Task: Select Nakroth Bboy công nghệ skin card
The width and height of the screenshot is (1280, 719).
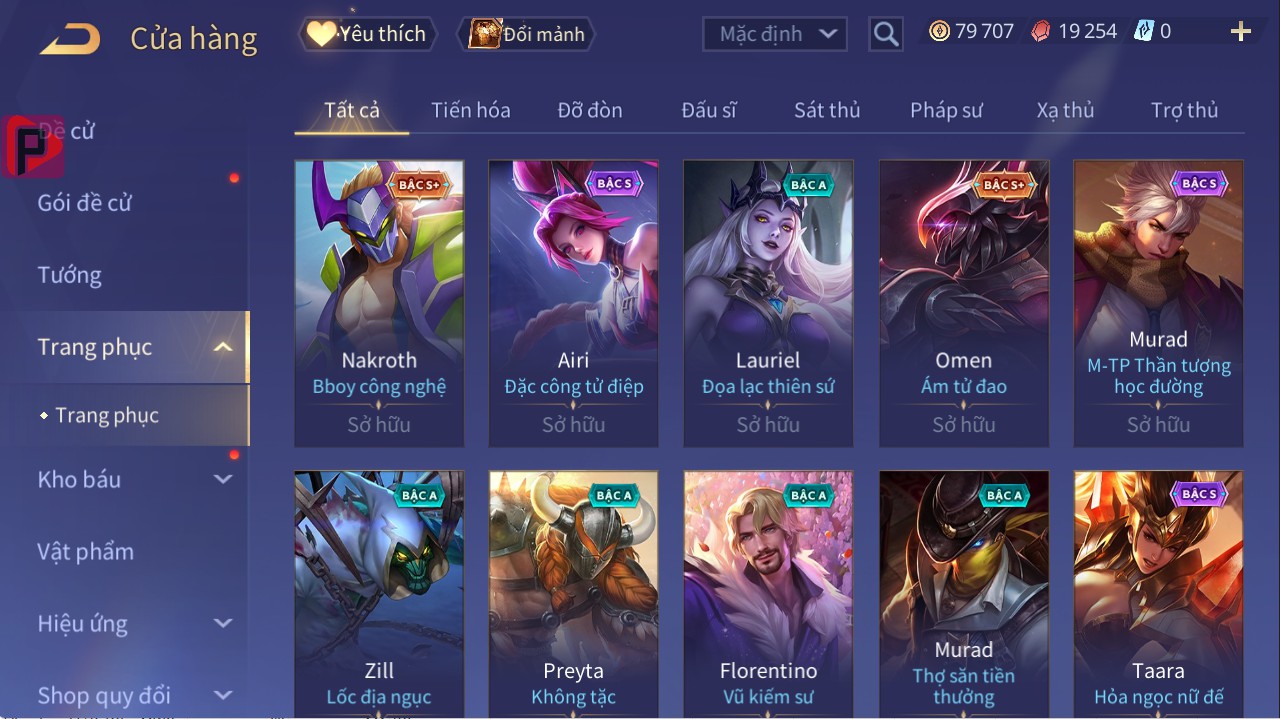Action: pyautogui.click(x=379, y=303)
